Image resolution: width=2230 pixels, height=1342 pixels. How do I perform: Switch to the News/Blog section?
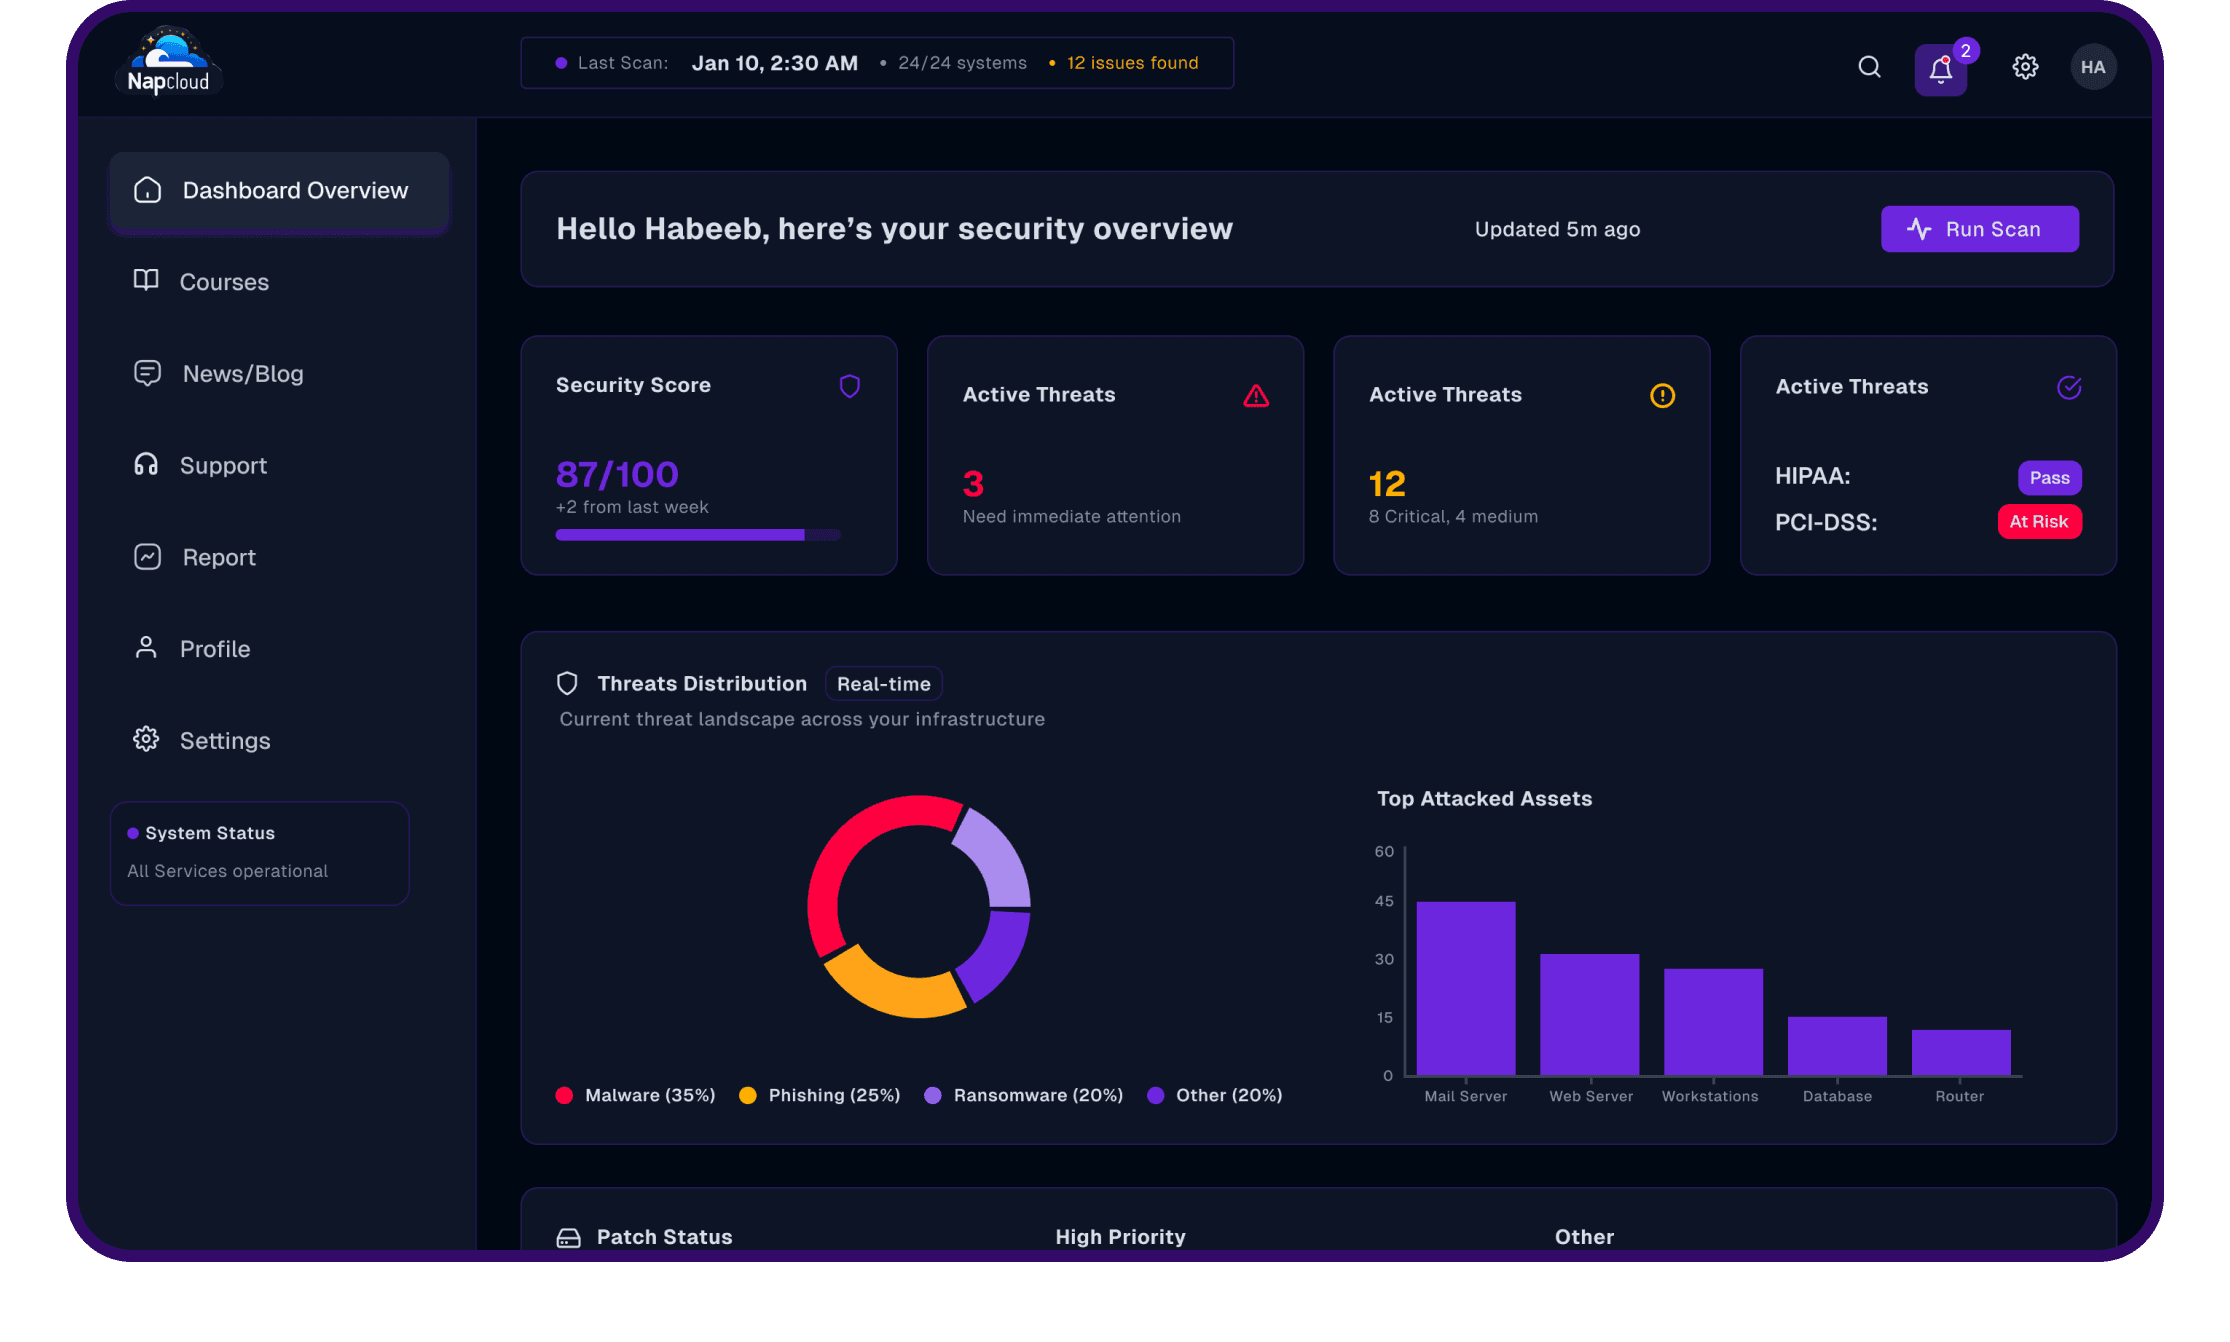click(243, 373)
